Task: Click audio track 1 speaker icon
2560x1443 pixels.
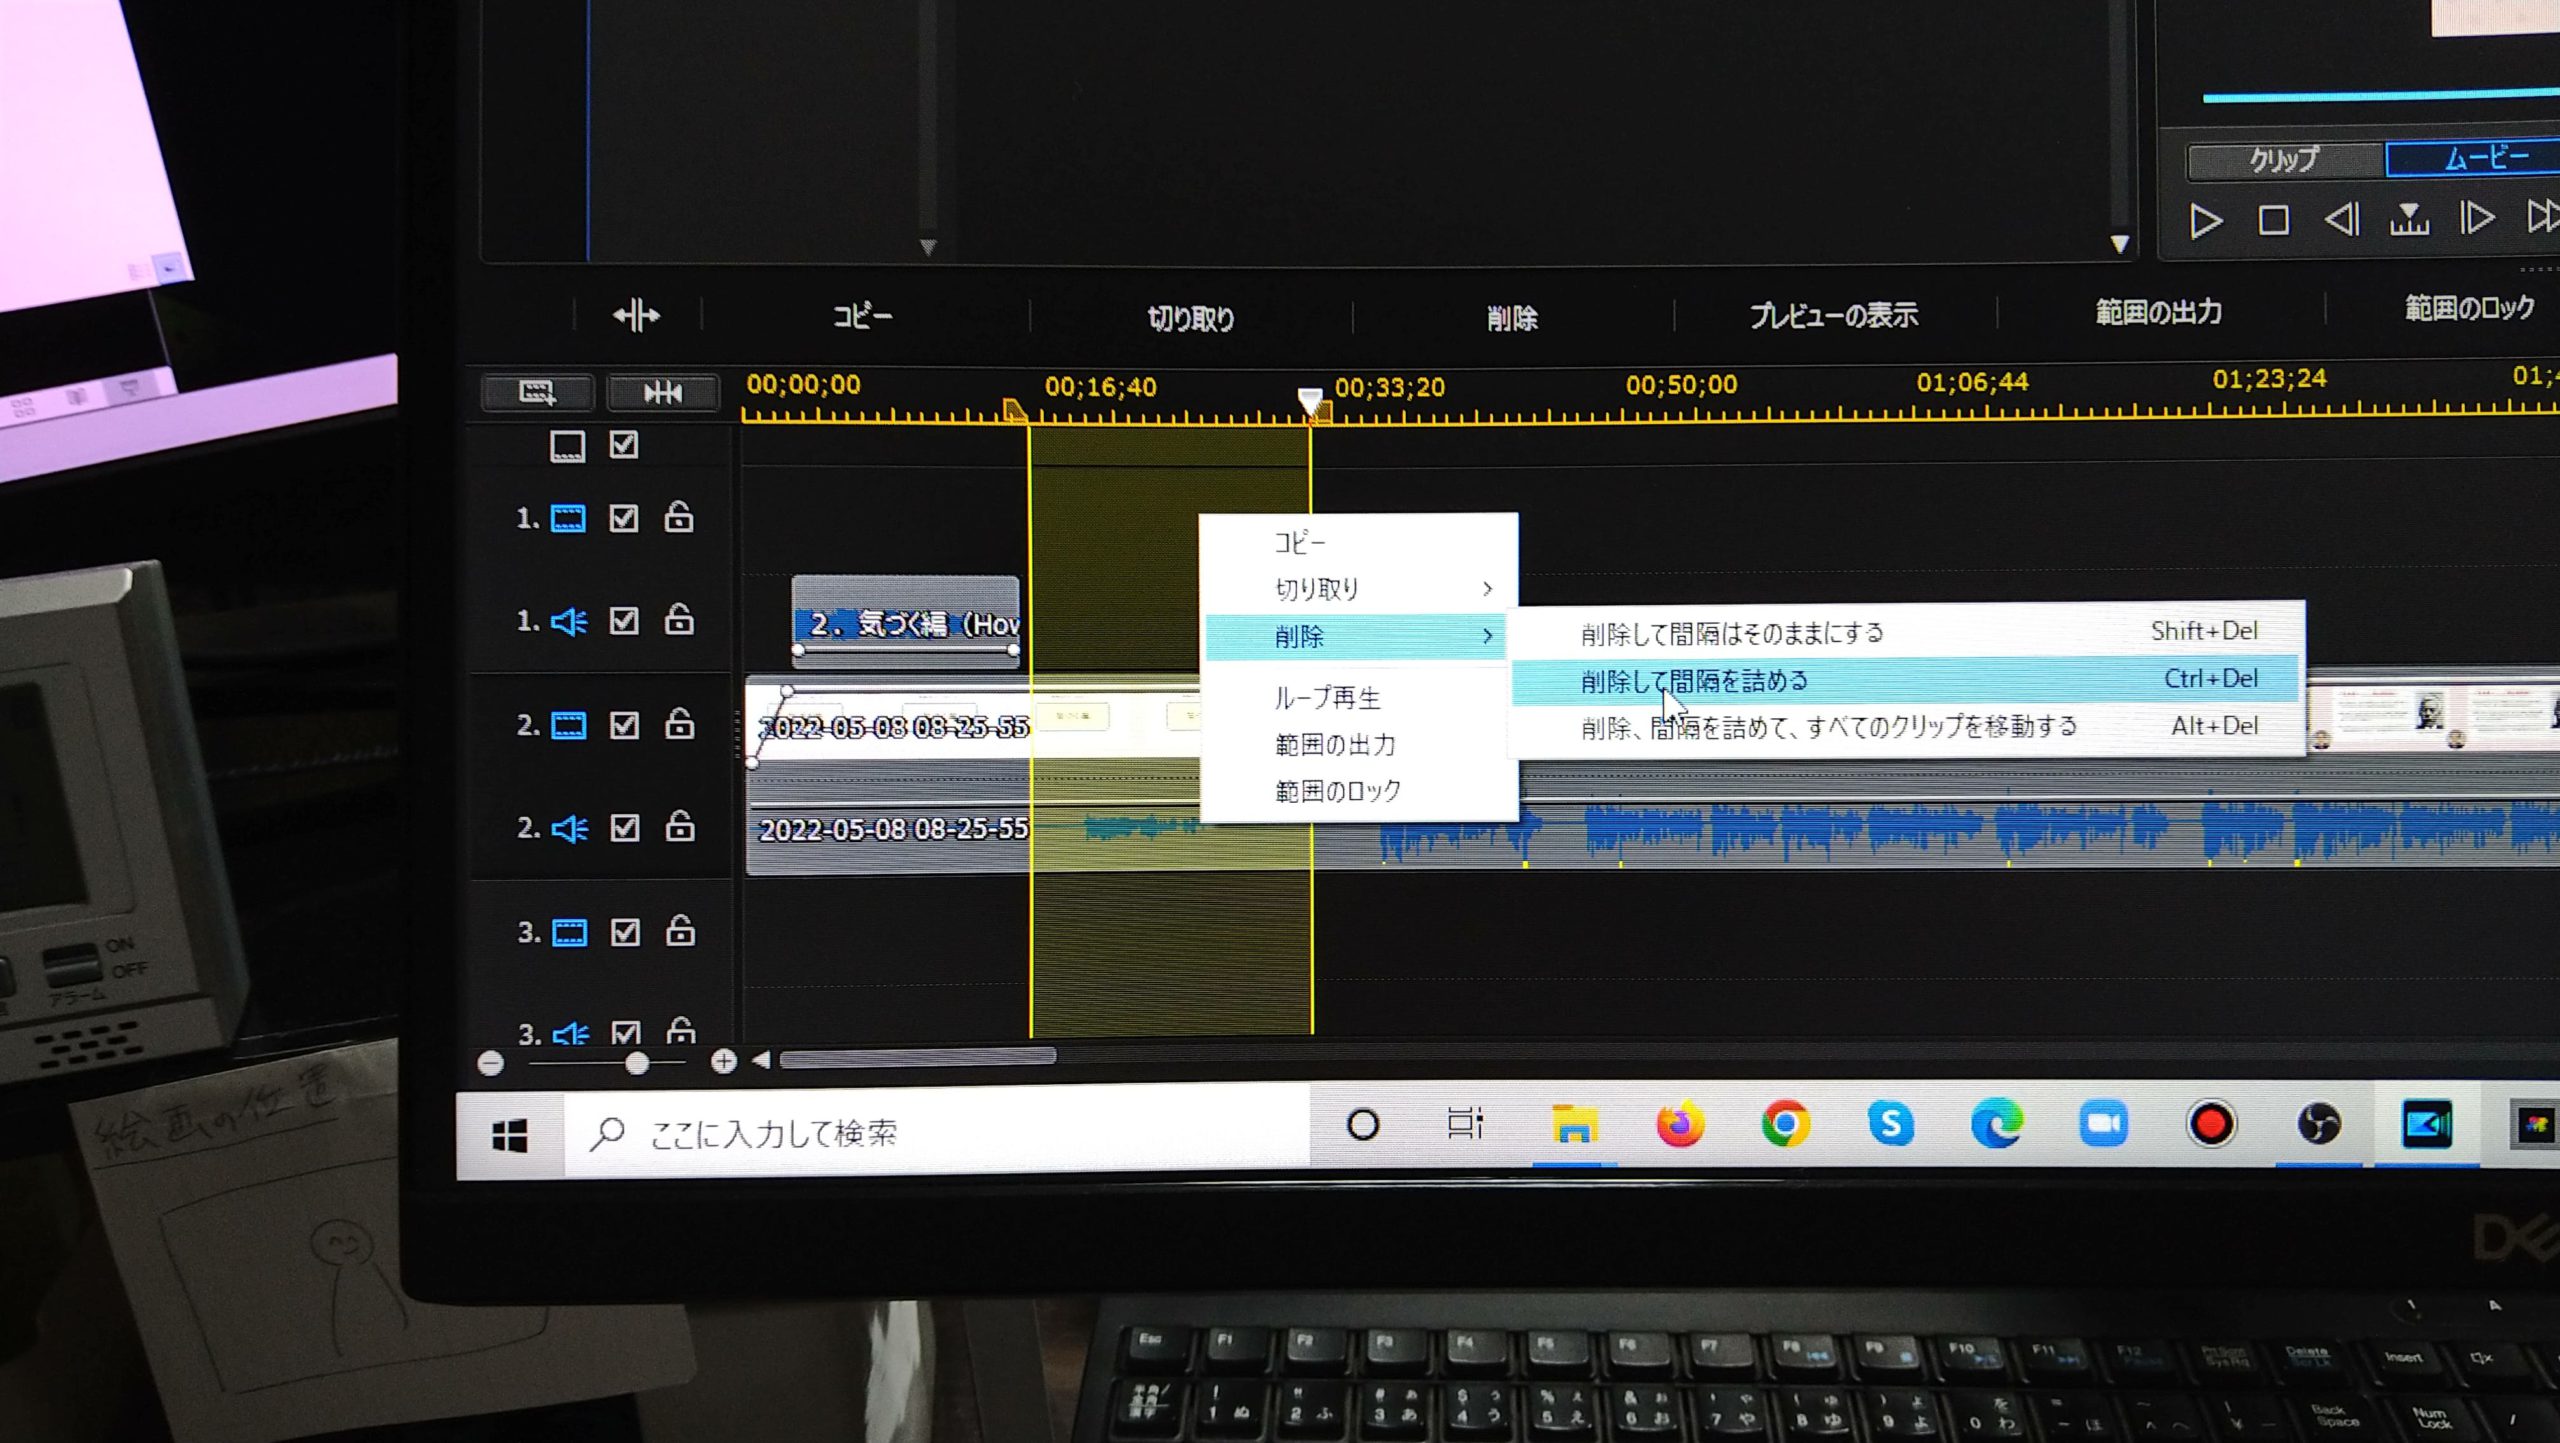Action: (569, 622)
